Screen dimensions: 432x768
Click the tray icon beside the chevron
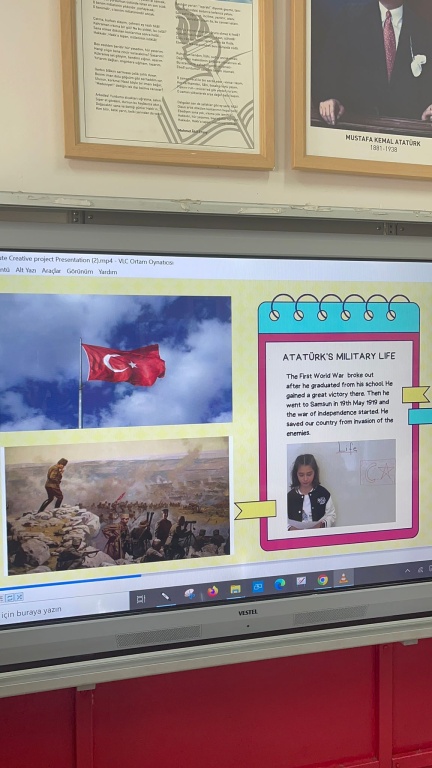coord(420,570)
